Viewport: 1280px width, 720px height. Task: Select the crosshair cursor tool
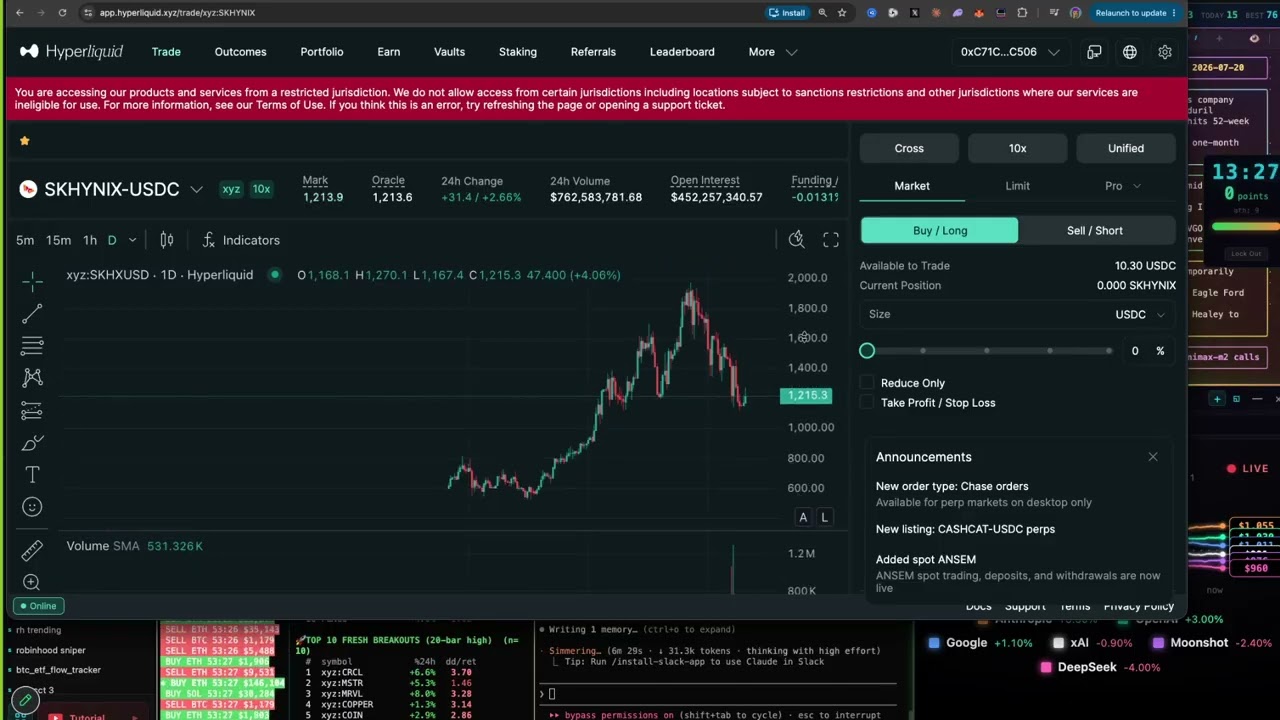[32, 281]
